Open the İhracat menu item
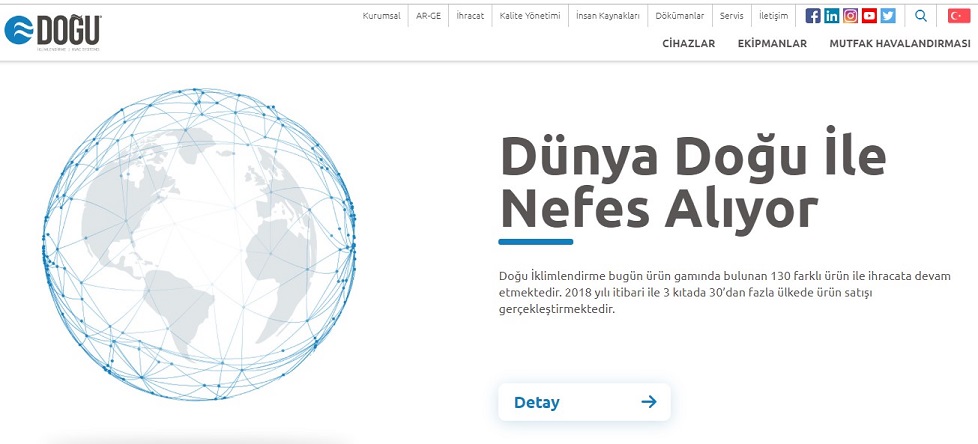978x444 pixels. 470,16
